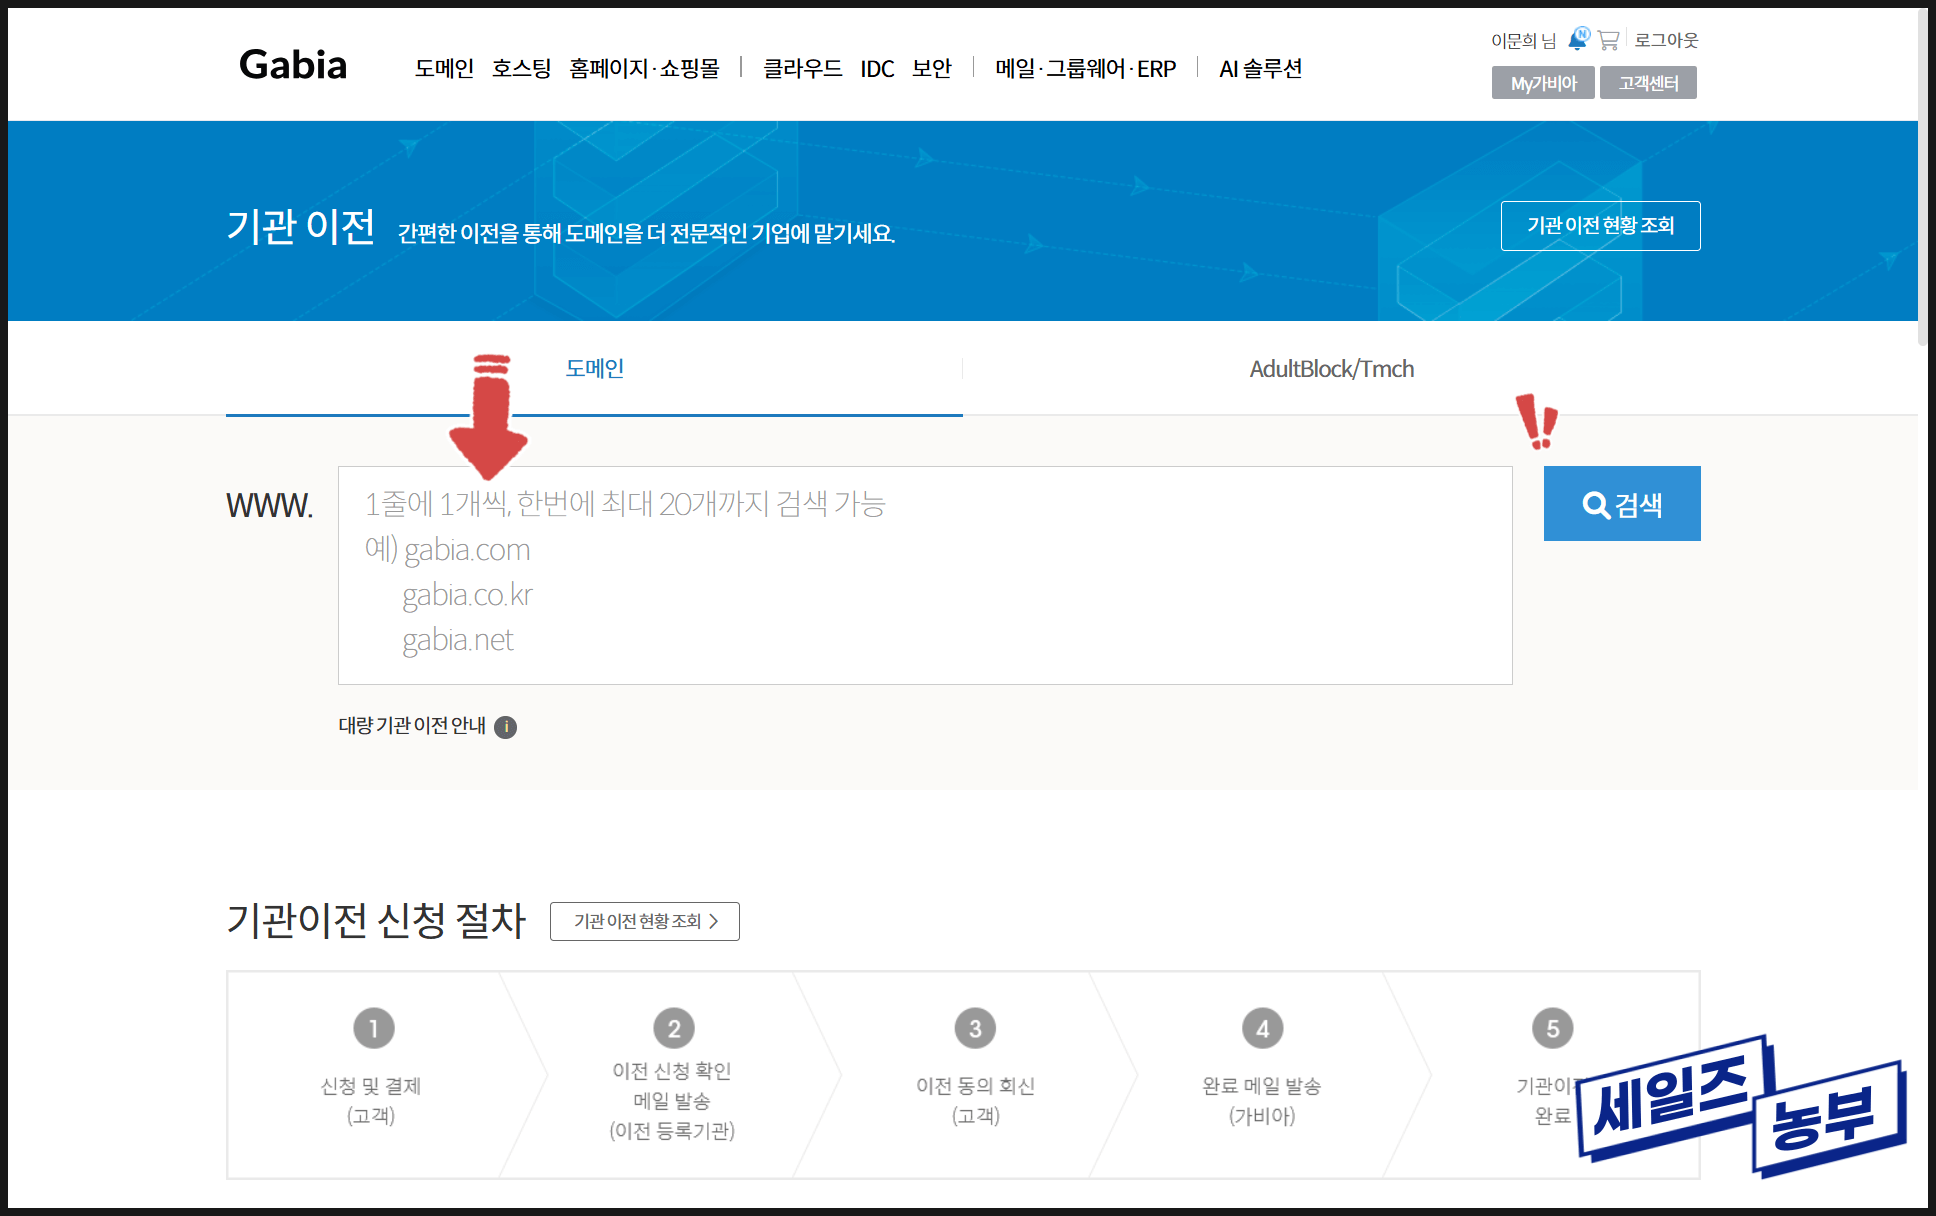This screenshot has height=1216, width=1936.
Task: Open the 클라우드 menu
Action: coord(802,69)
